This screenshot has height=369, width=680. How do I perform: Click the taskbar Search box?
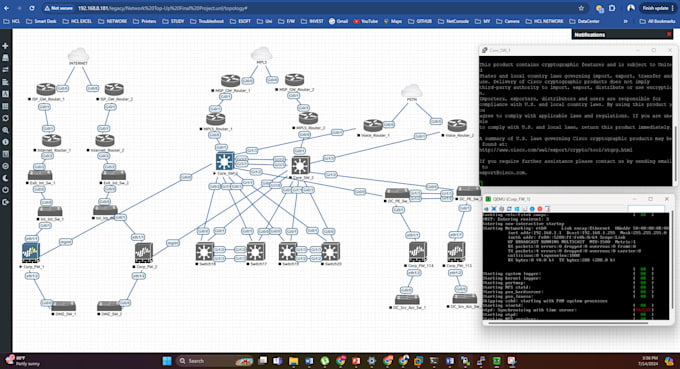[215, 361]
